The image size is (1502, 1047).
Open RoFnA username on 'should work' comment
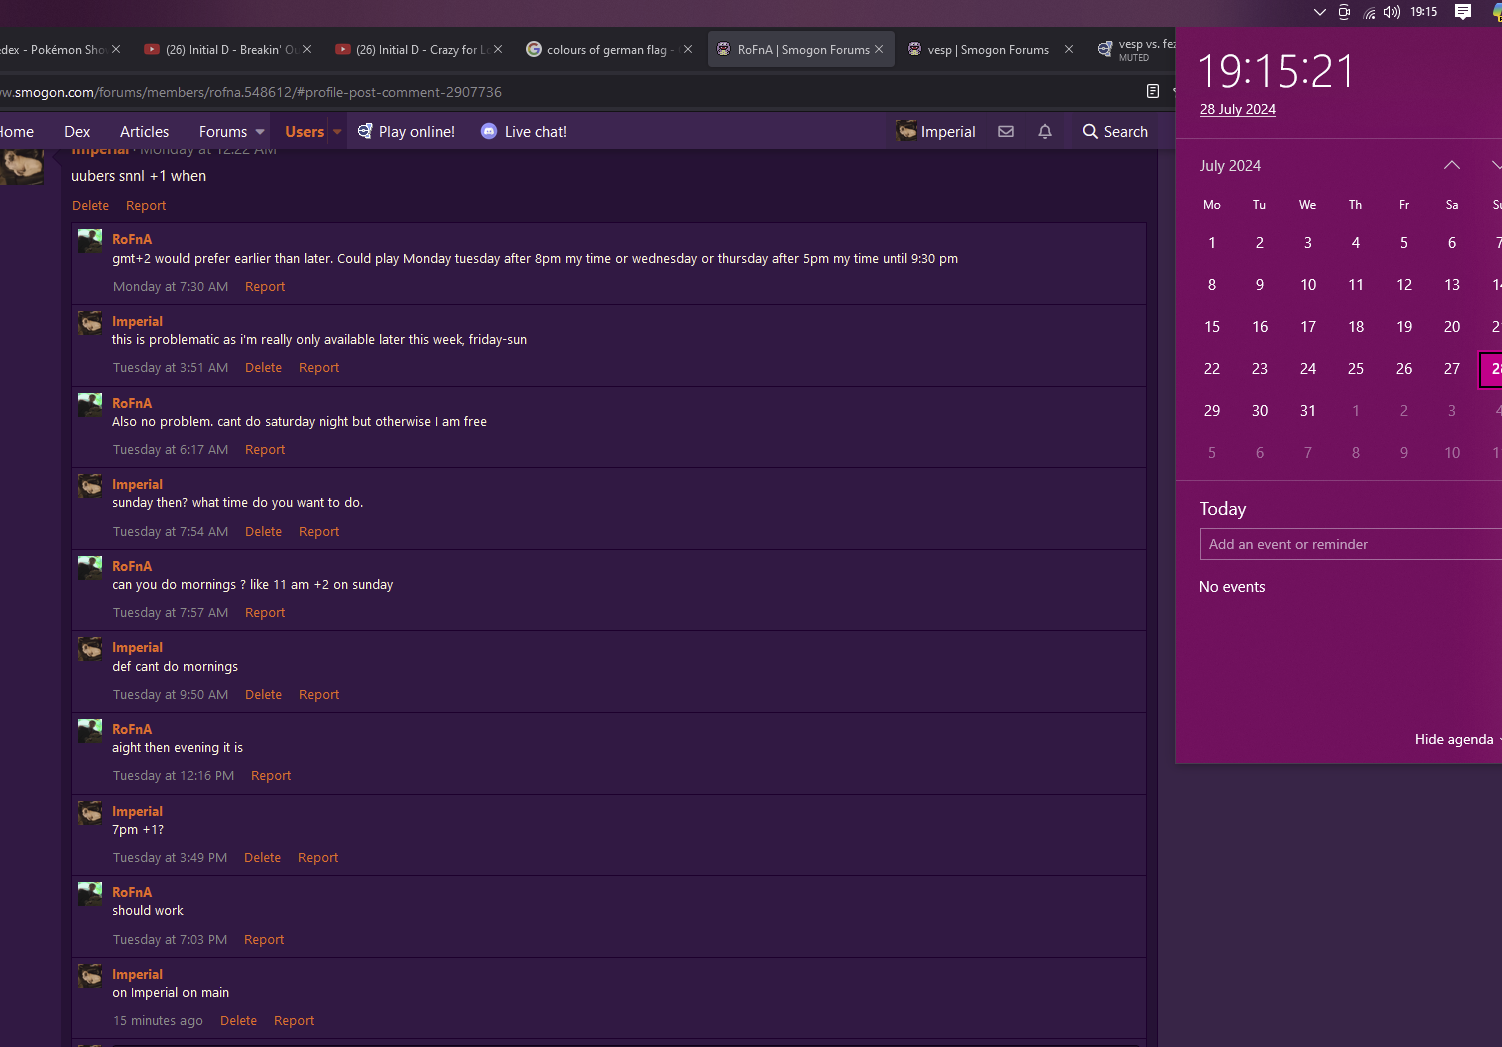[x=132, y=892]
